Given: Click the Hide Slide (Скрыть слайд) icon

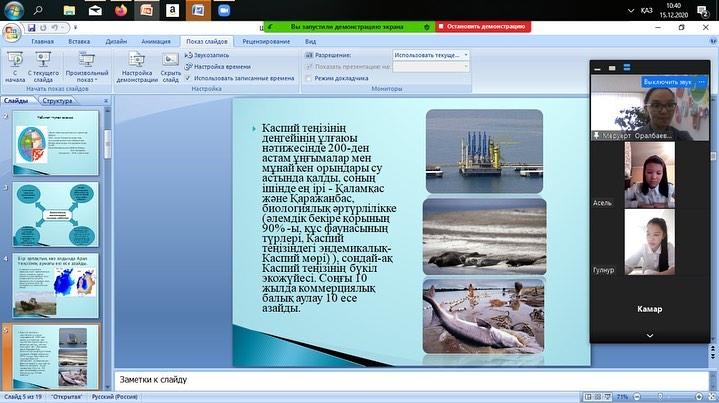Looking at the screenshot, I should pos(171,64).
